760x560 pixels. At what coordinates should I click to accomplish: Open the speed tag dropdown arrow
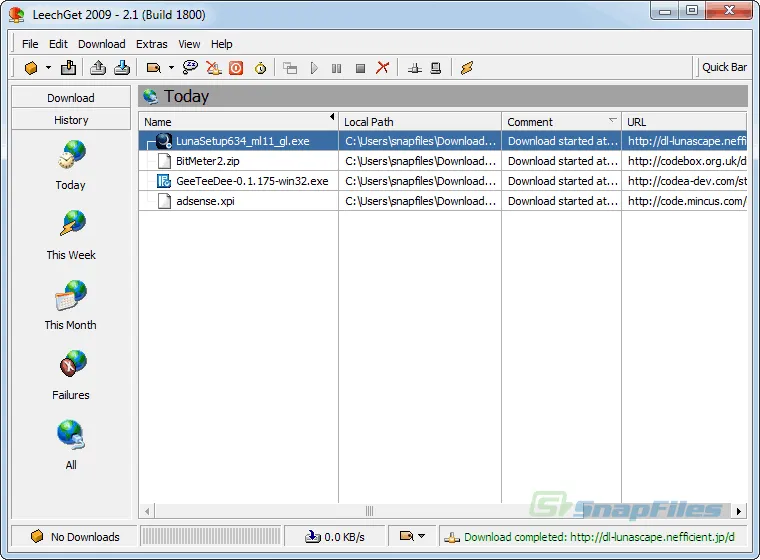click(171, 68)
